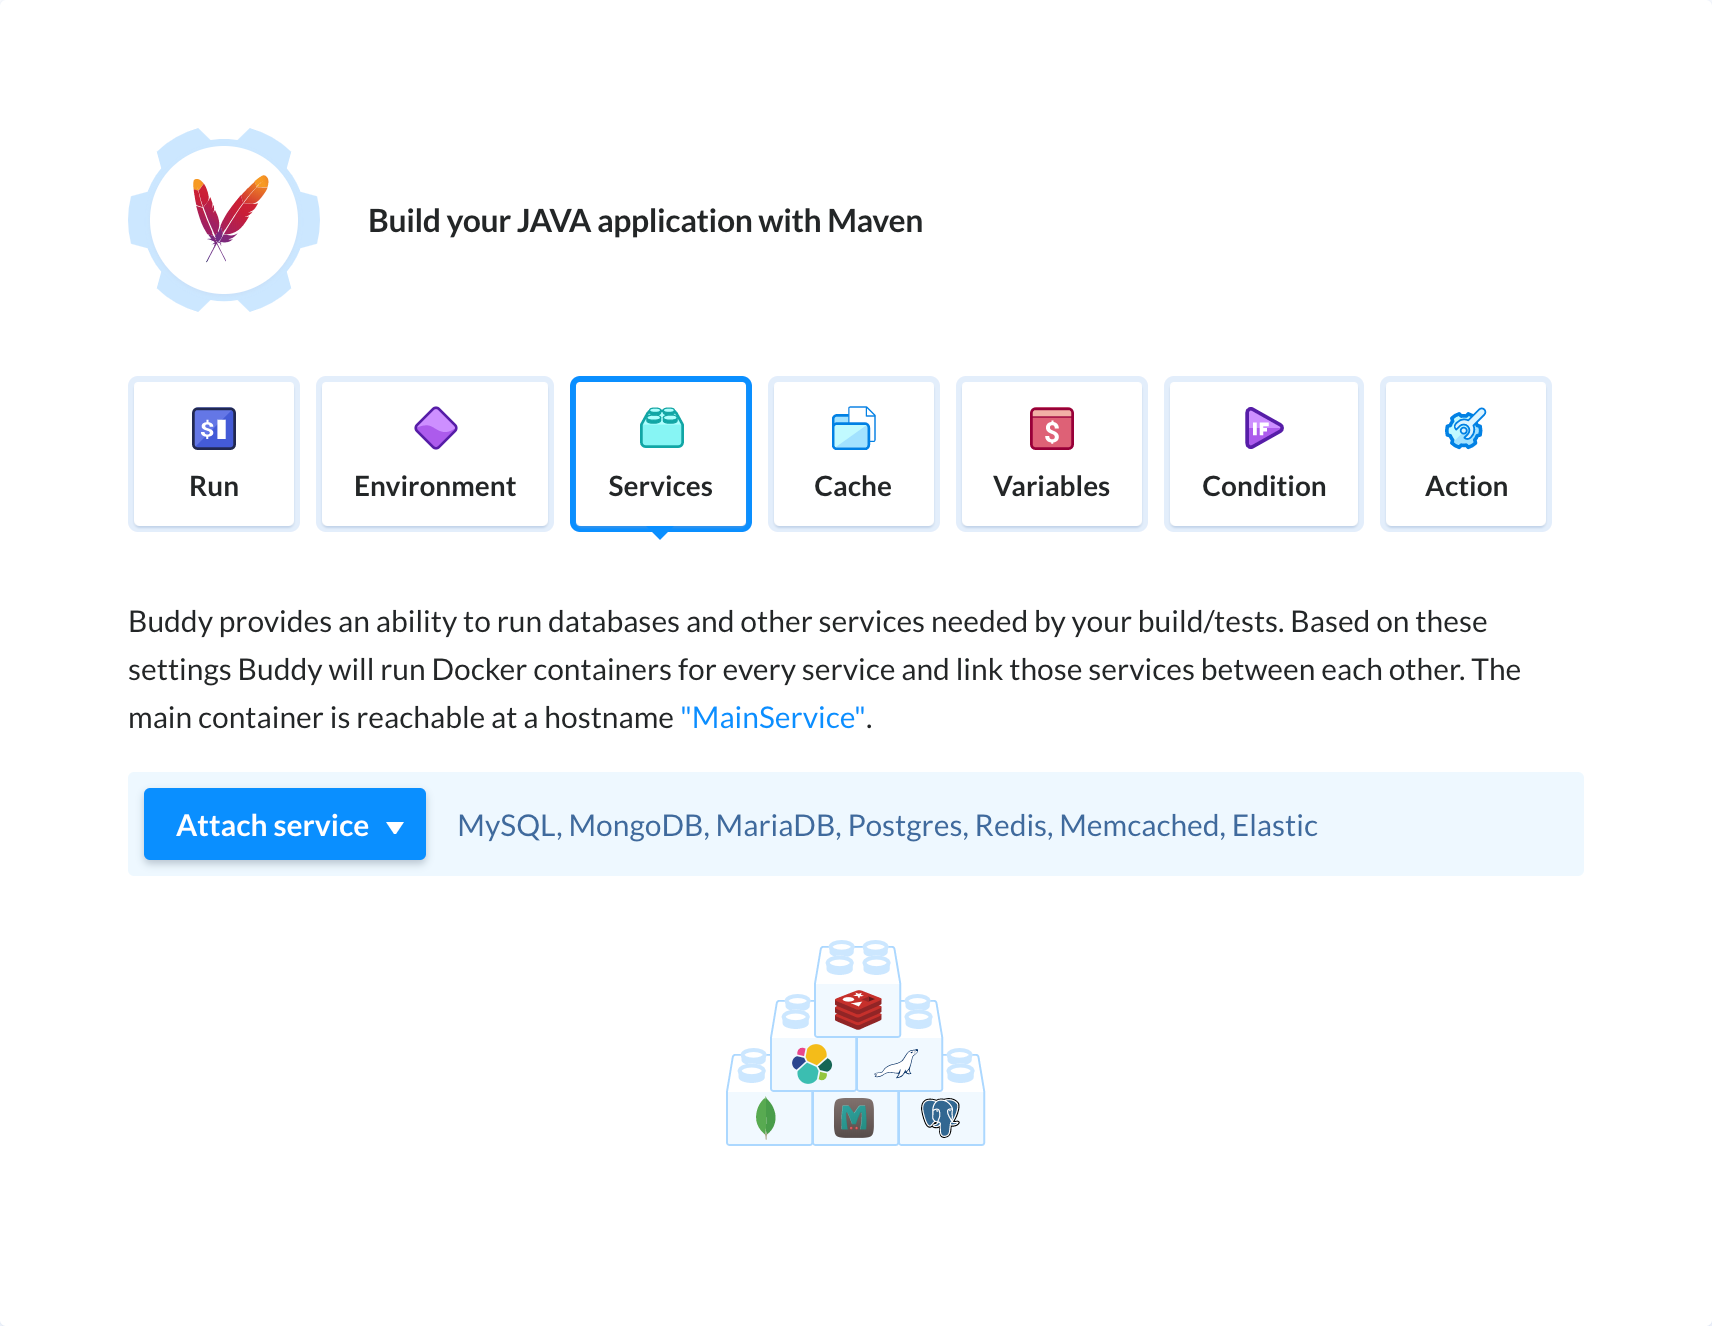Click the MongoDB leaf icon

pyautogui.click(x=766, y=1118)
